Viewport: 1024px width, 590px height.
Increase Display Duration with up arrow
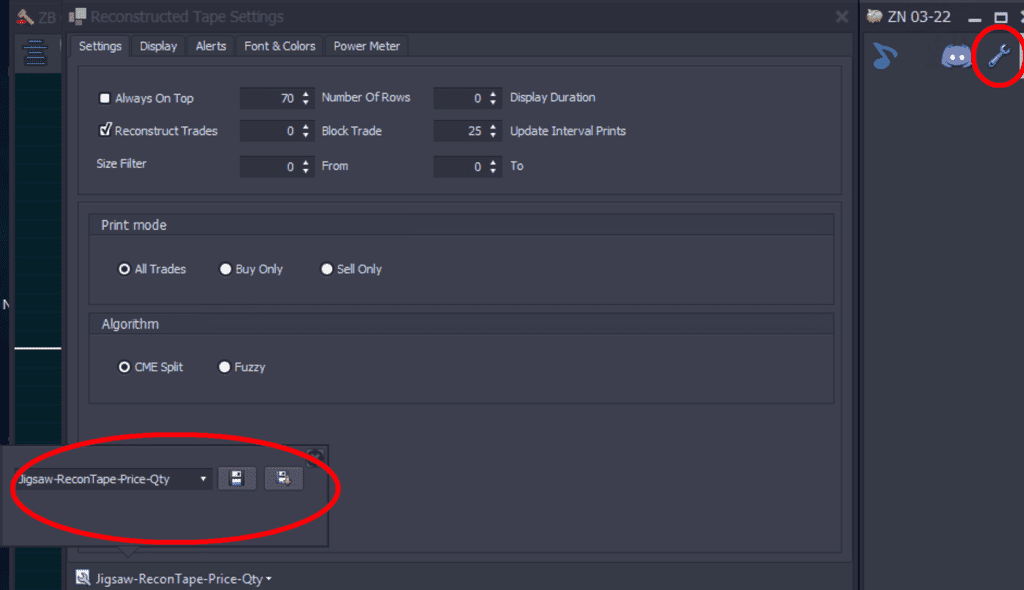pos(493,93)
